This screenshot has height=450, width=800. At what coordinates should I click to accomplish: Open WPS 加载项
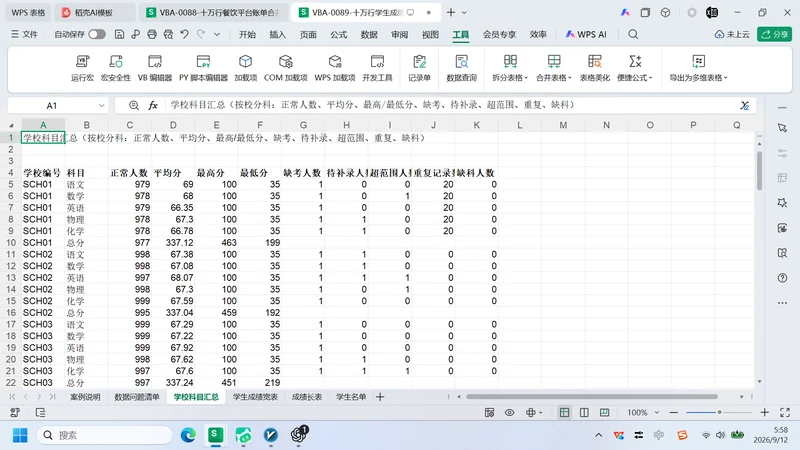[335, 68]
